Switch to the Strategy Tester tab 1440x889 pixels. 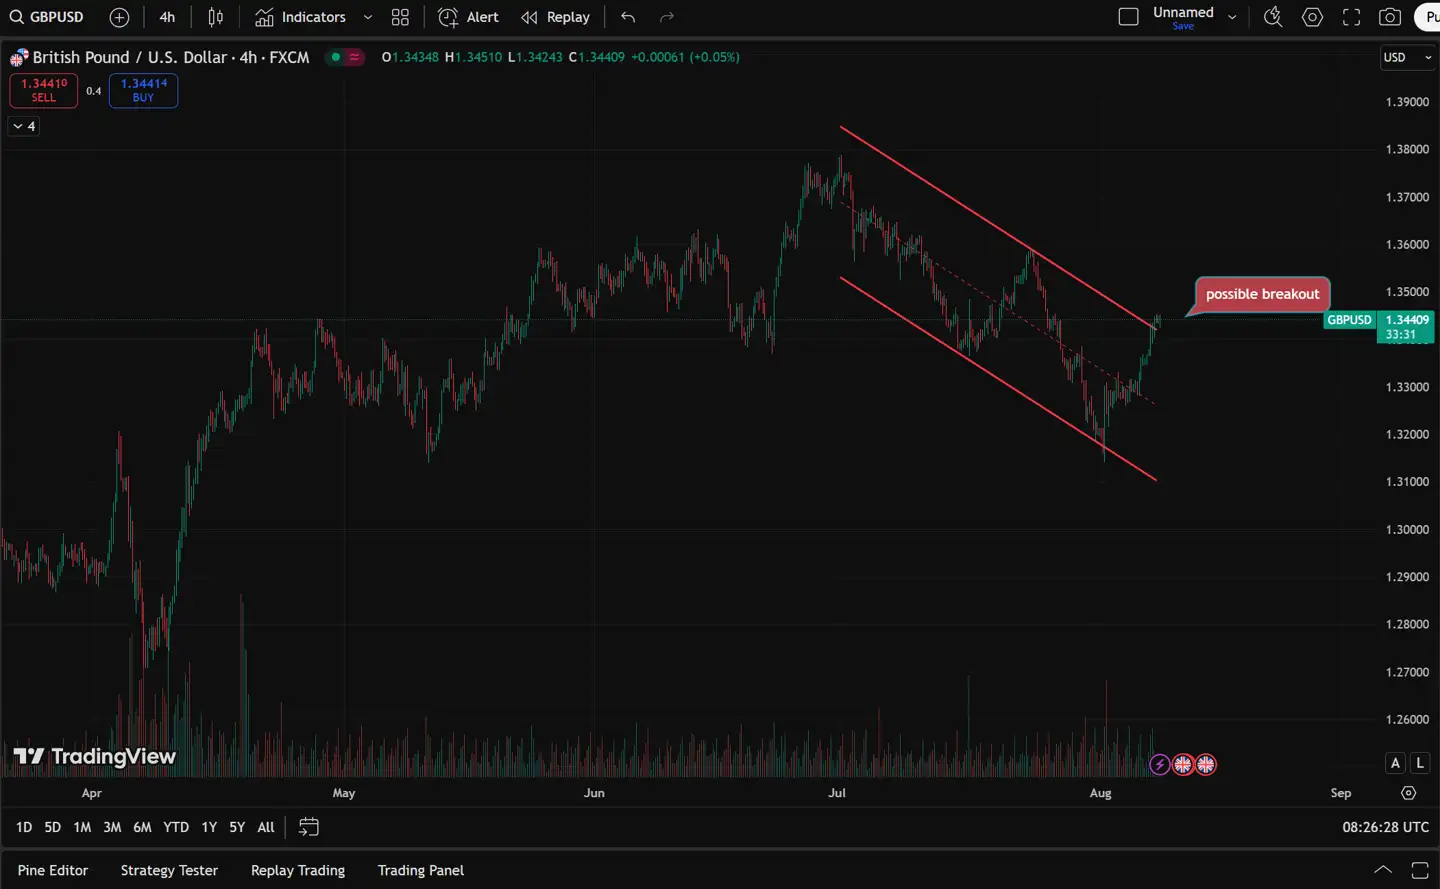(169, 870)
